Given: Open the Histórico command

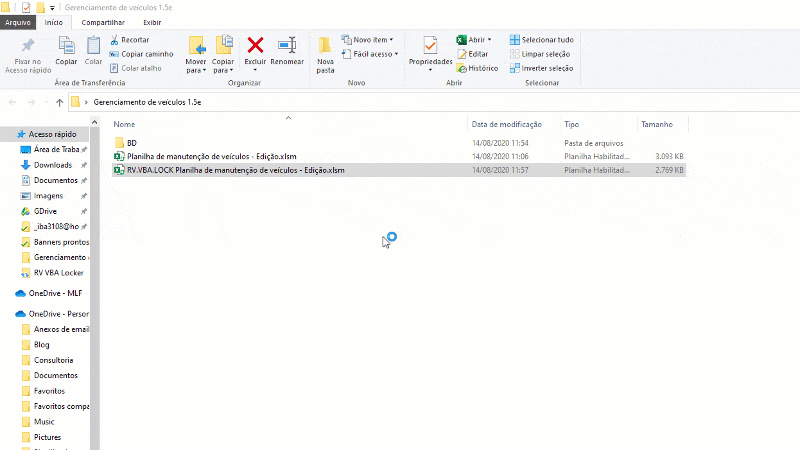Looking at the screenshot, I should click(x=478, y=68).
